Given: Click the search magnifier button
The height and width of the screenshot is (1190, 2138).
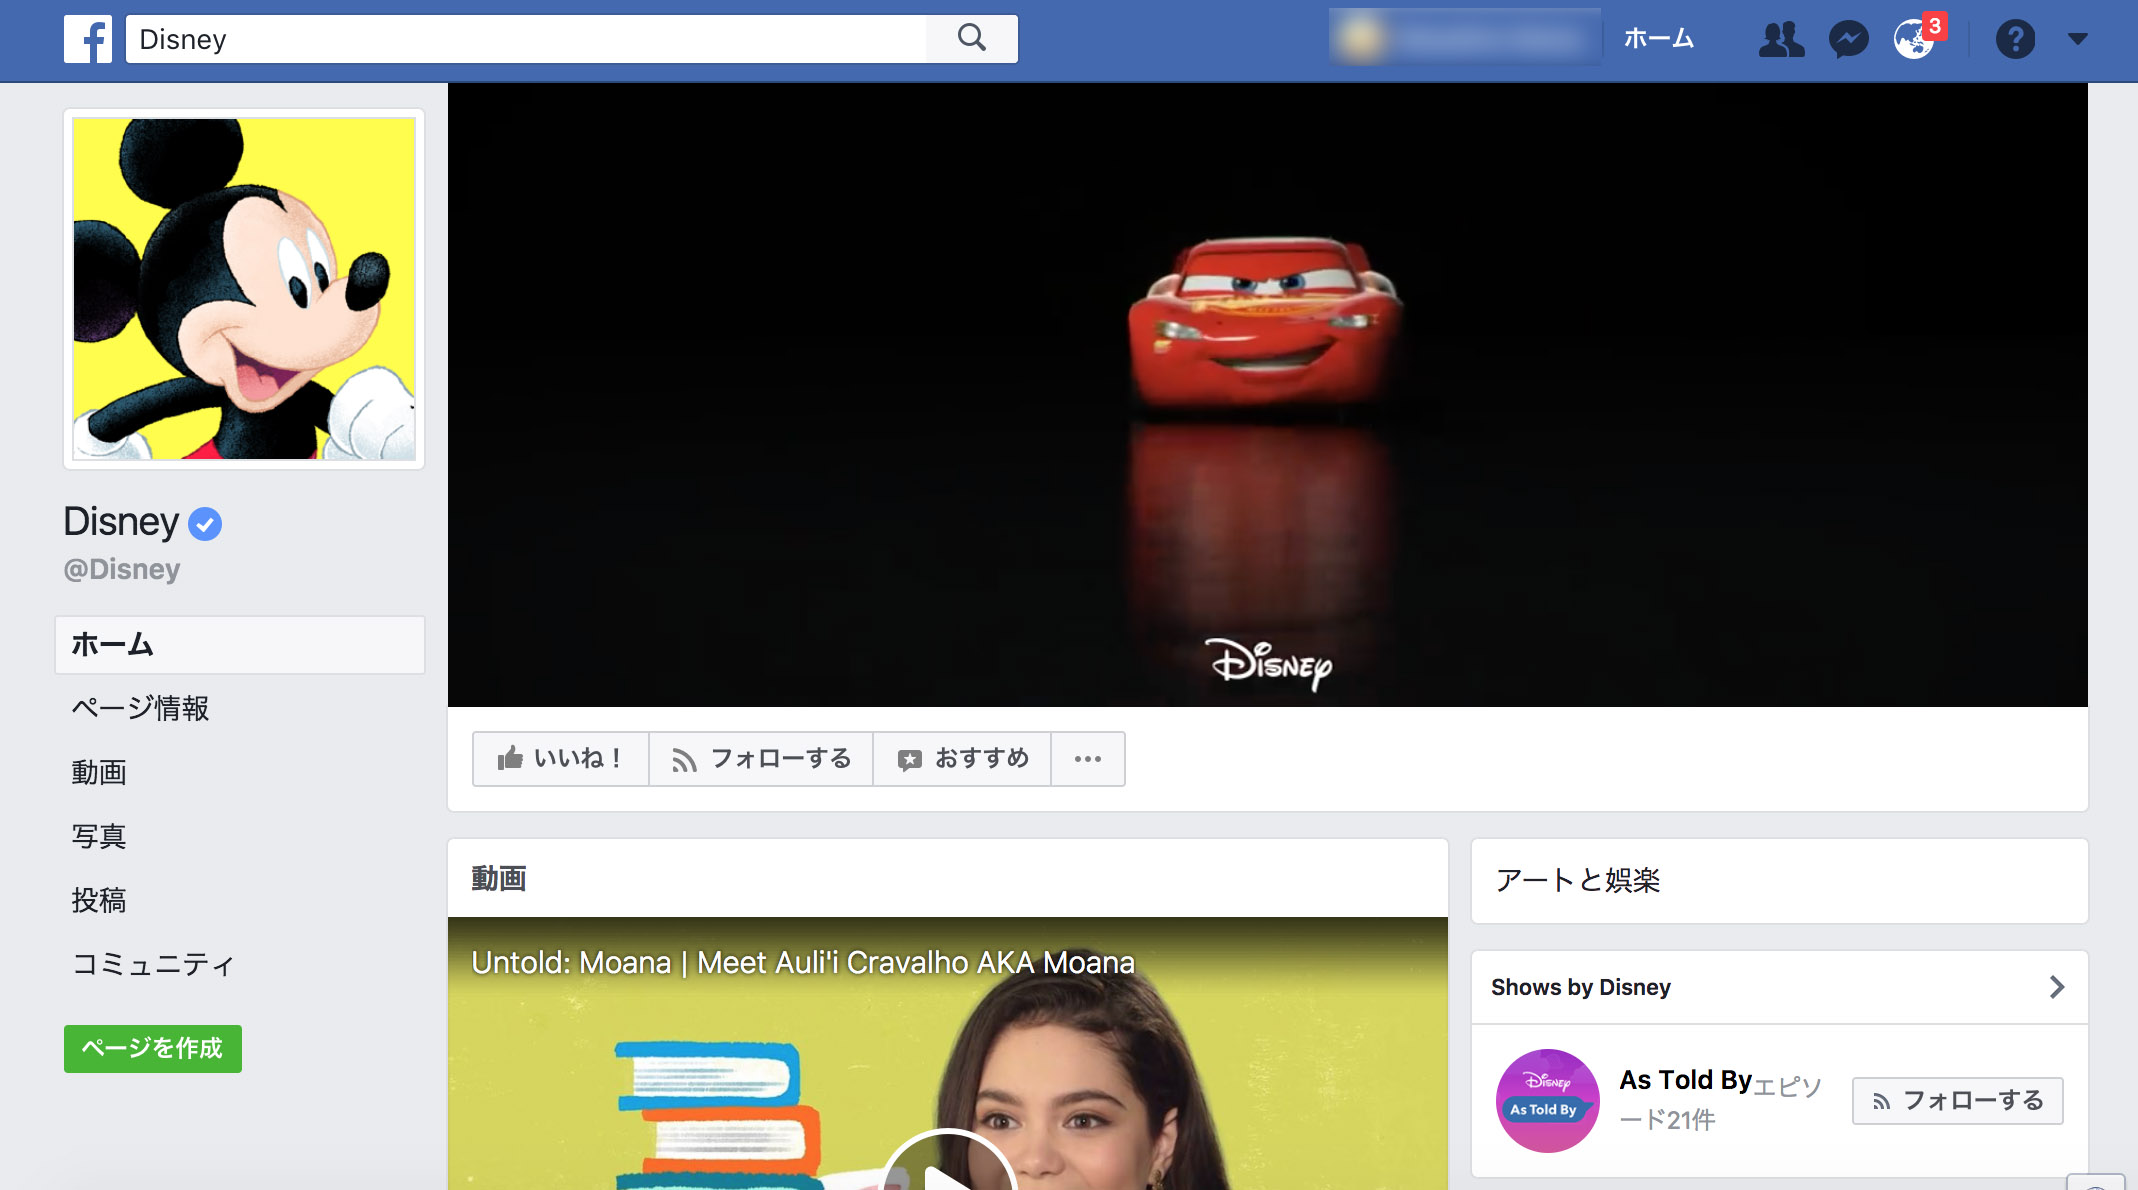Looking at the screenshot, I should tap(972, 39).
